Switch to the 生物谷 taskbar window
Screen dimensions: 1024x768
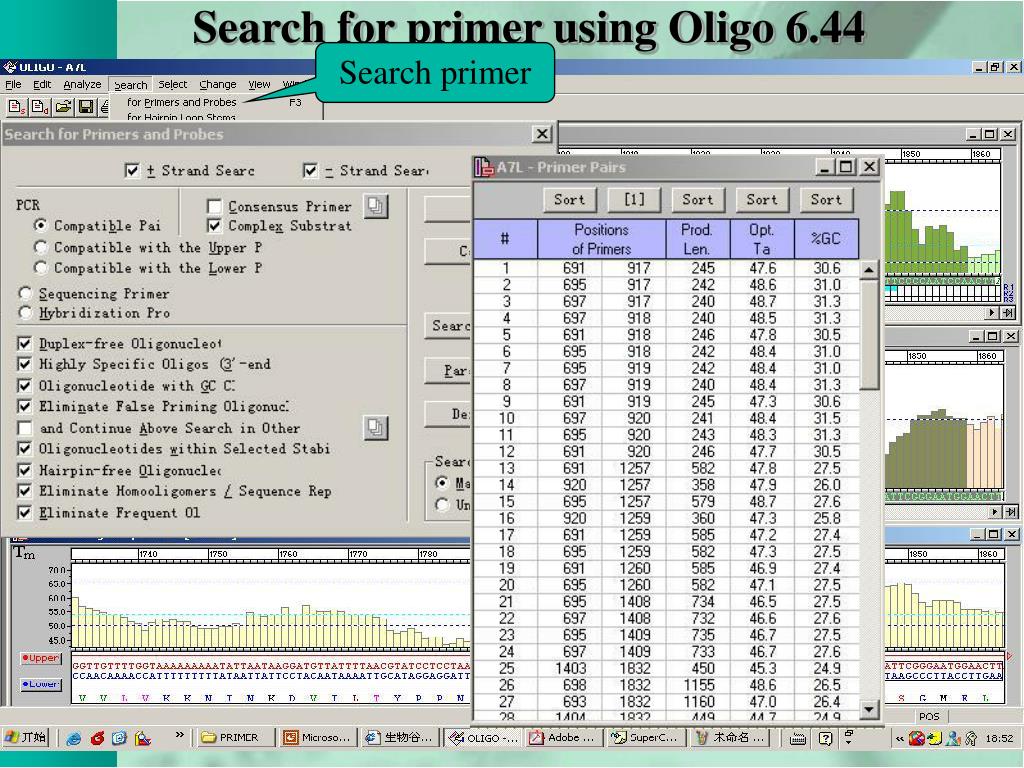(400, 738)
